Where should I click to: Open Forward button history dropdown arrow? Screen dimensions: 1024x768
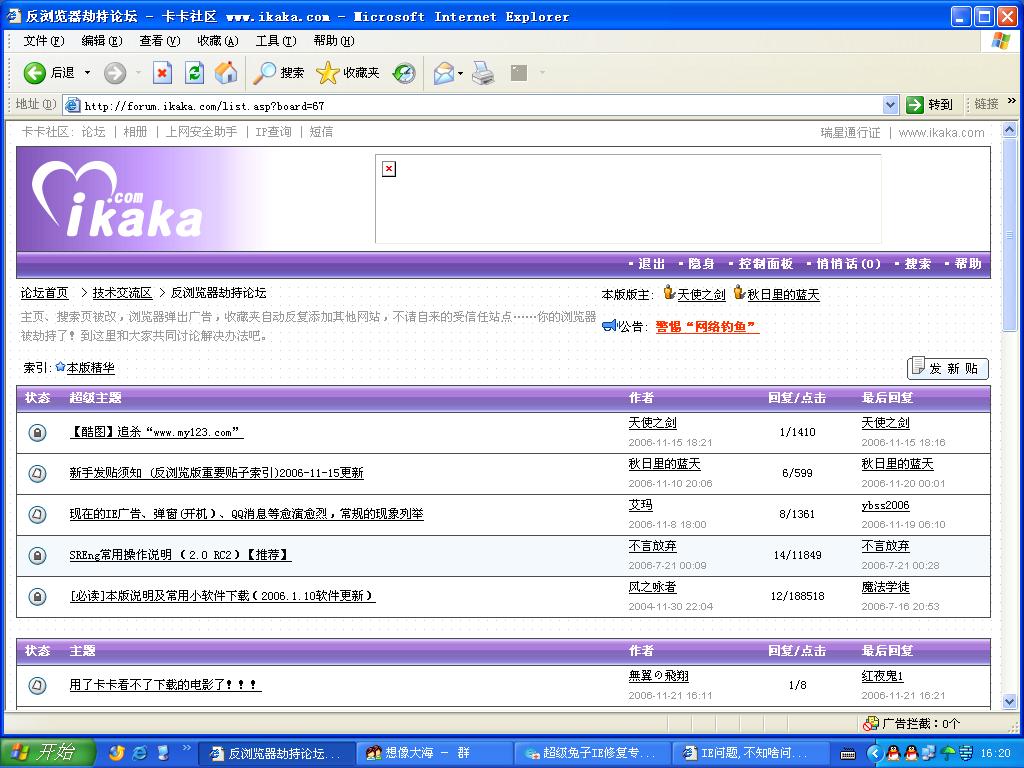(138, 72)
